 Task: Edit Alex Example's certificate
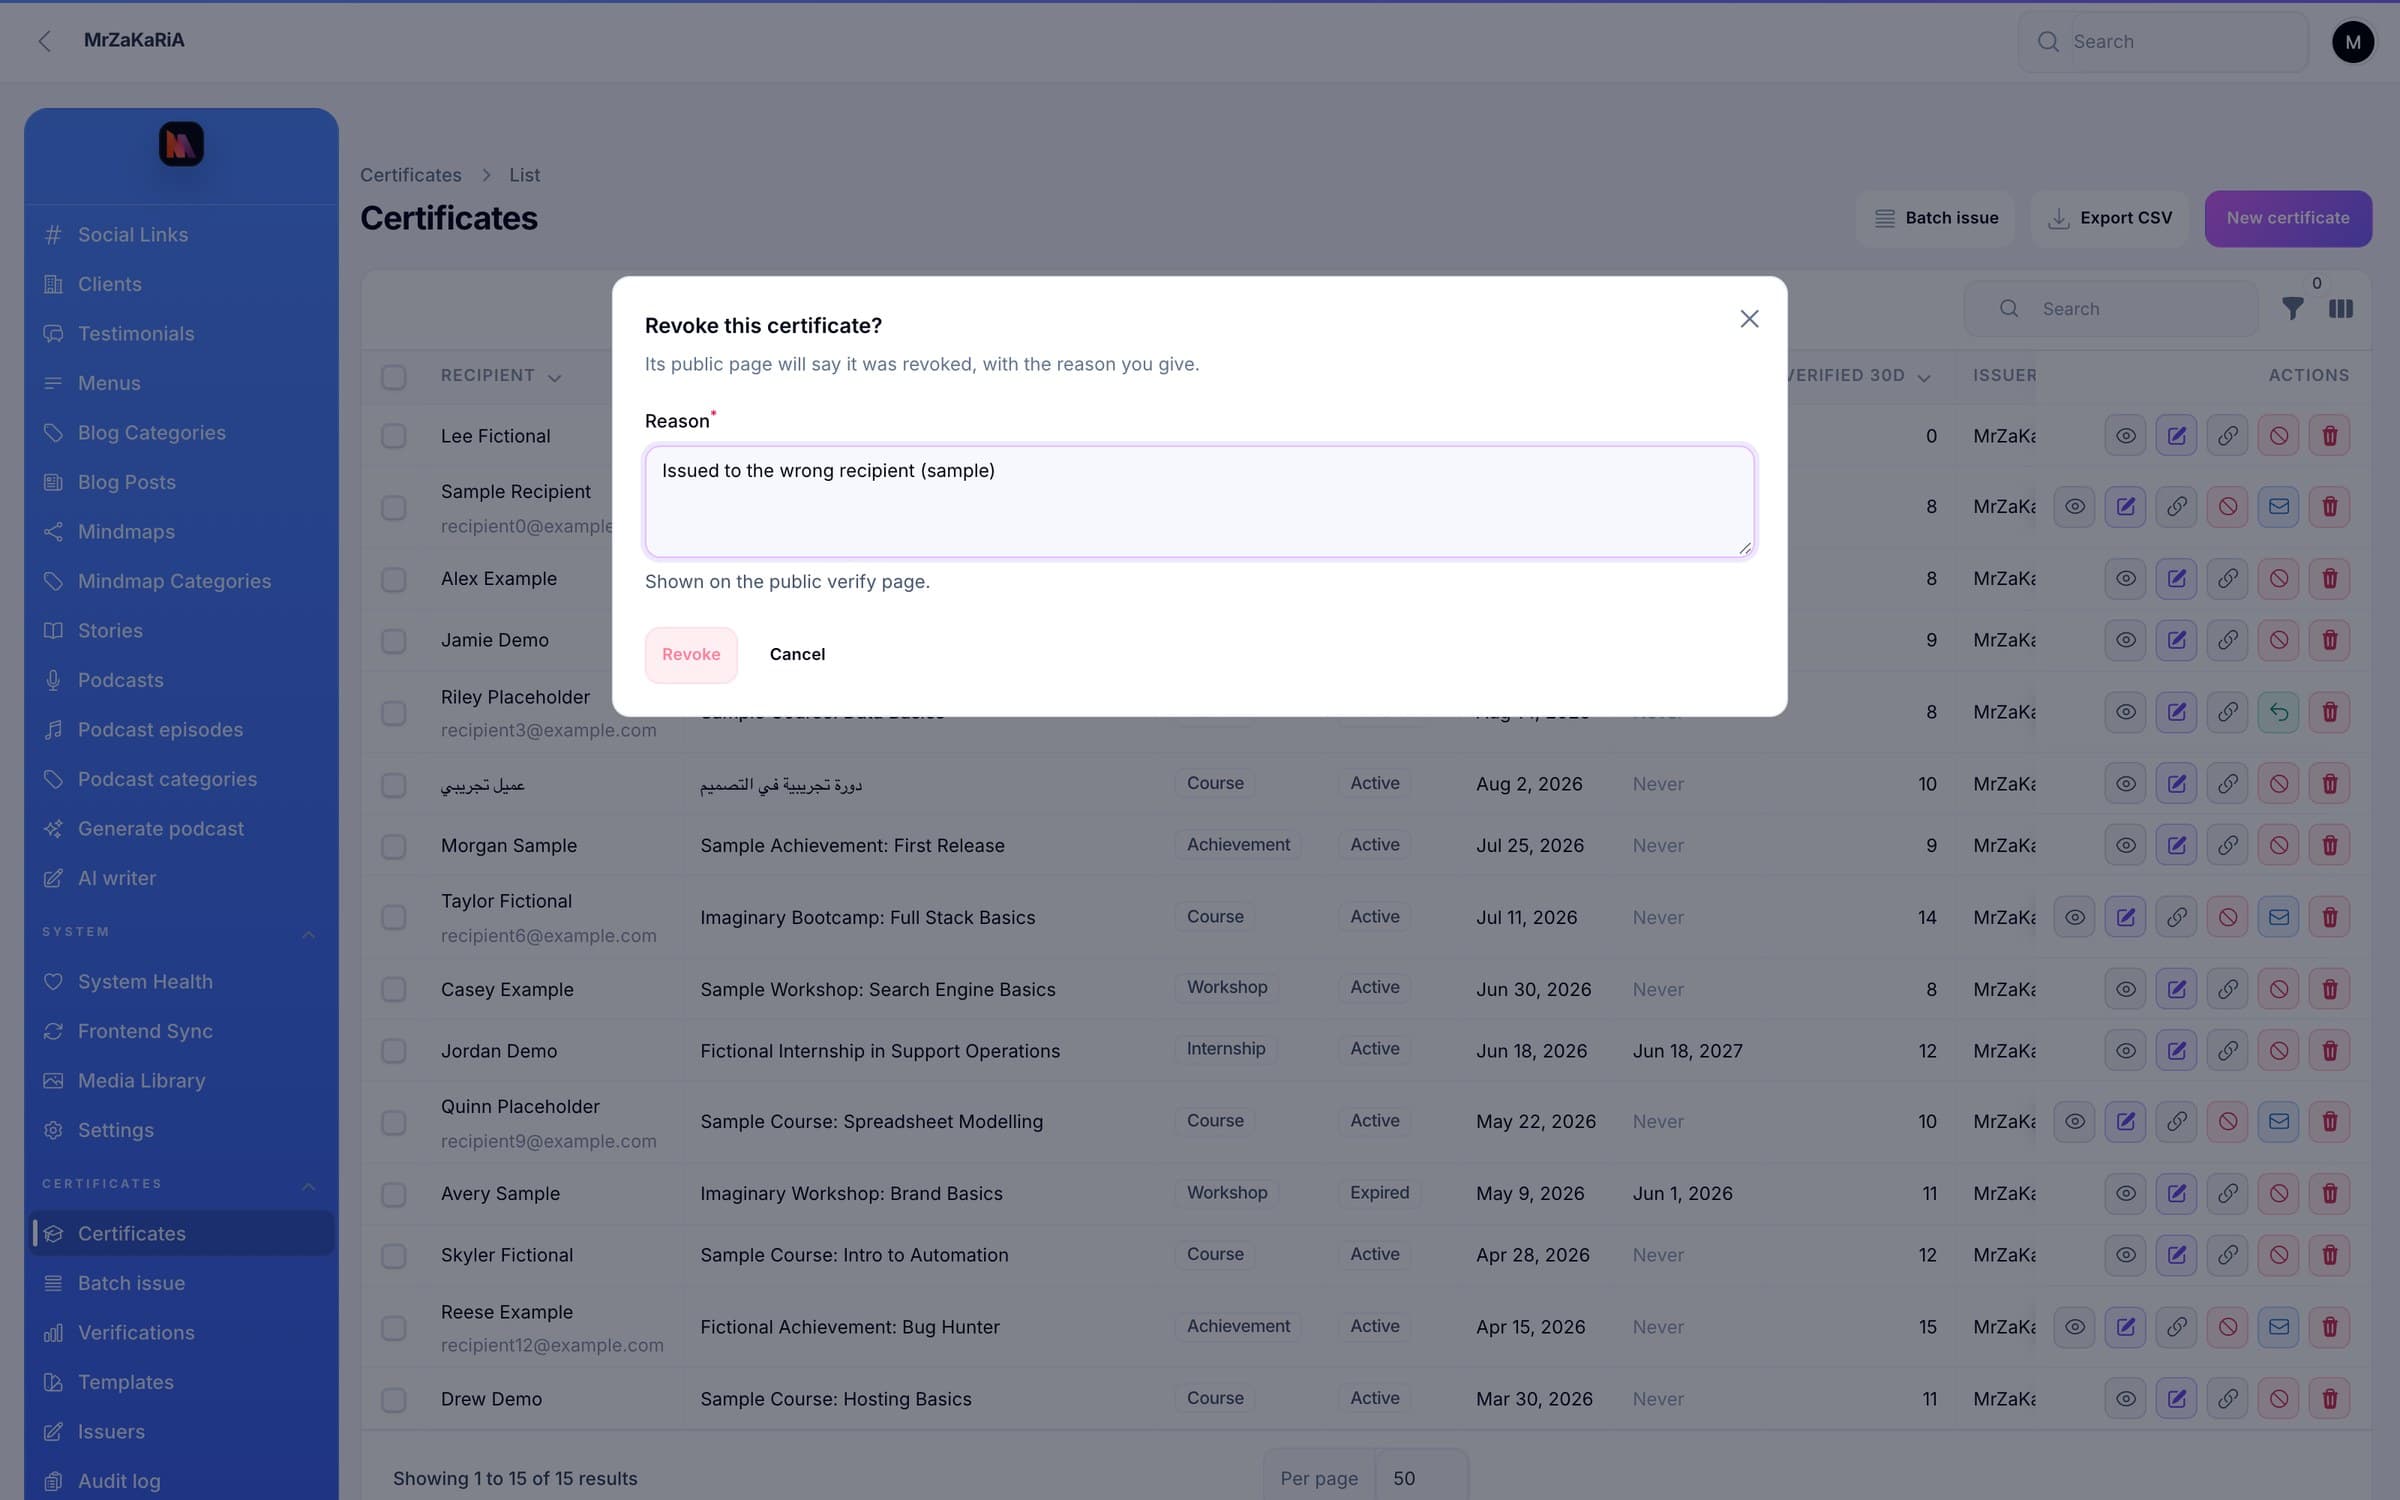point(2176,579)
